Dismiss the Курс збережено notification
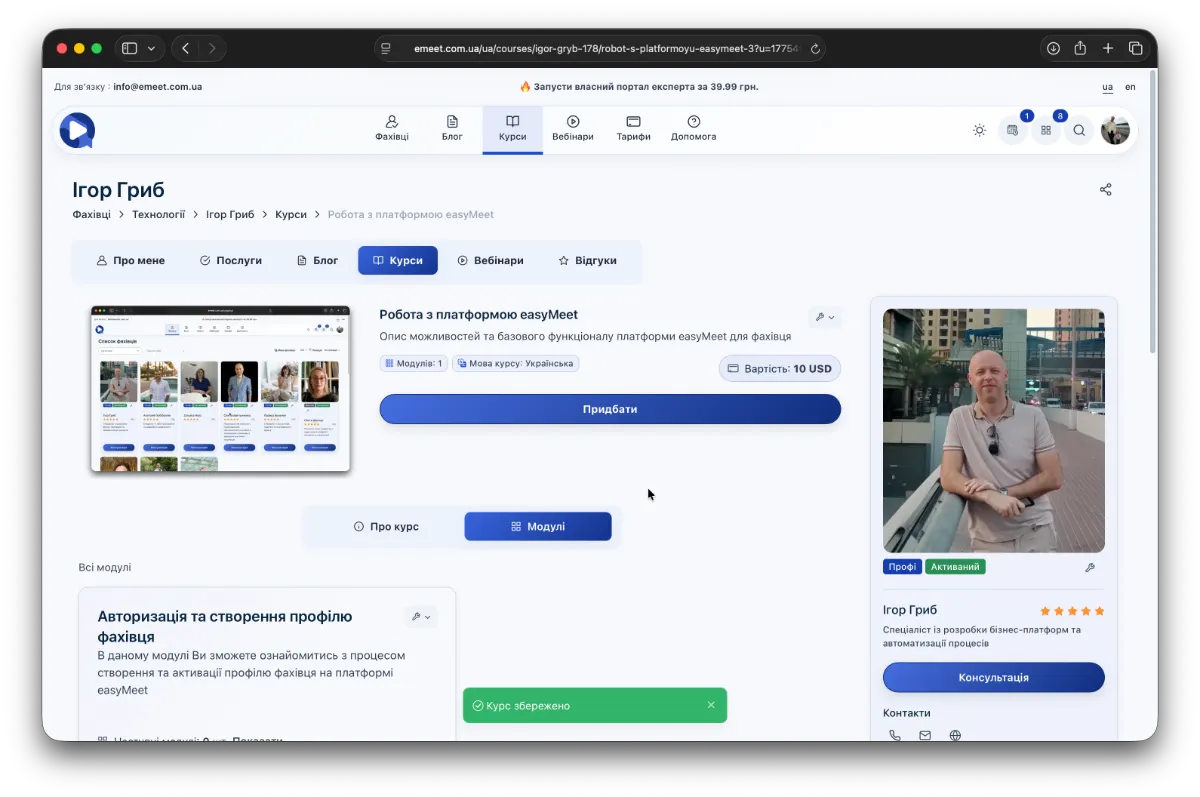1200x797 pixels. (x=711, y=705)
